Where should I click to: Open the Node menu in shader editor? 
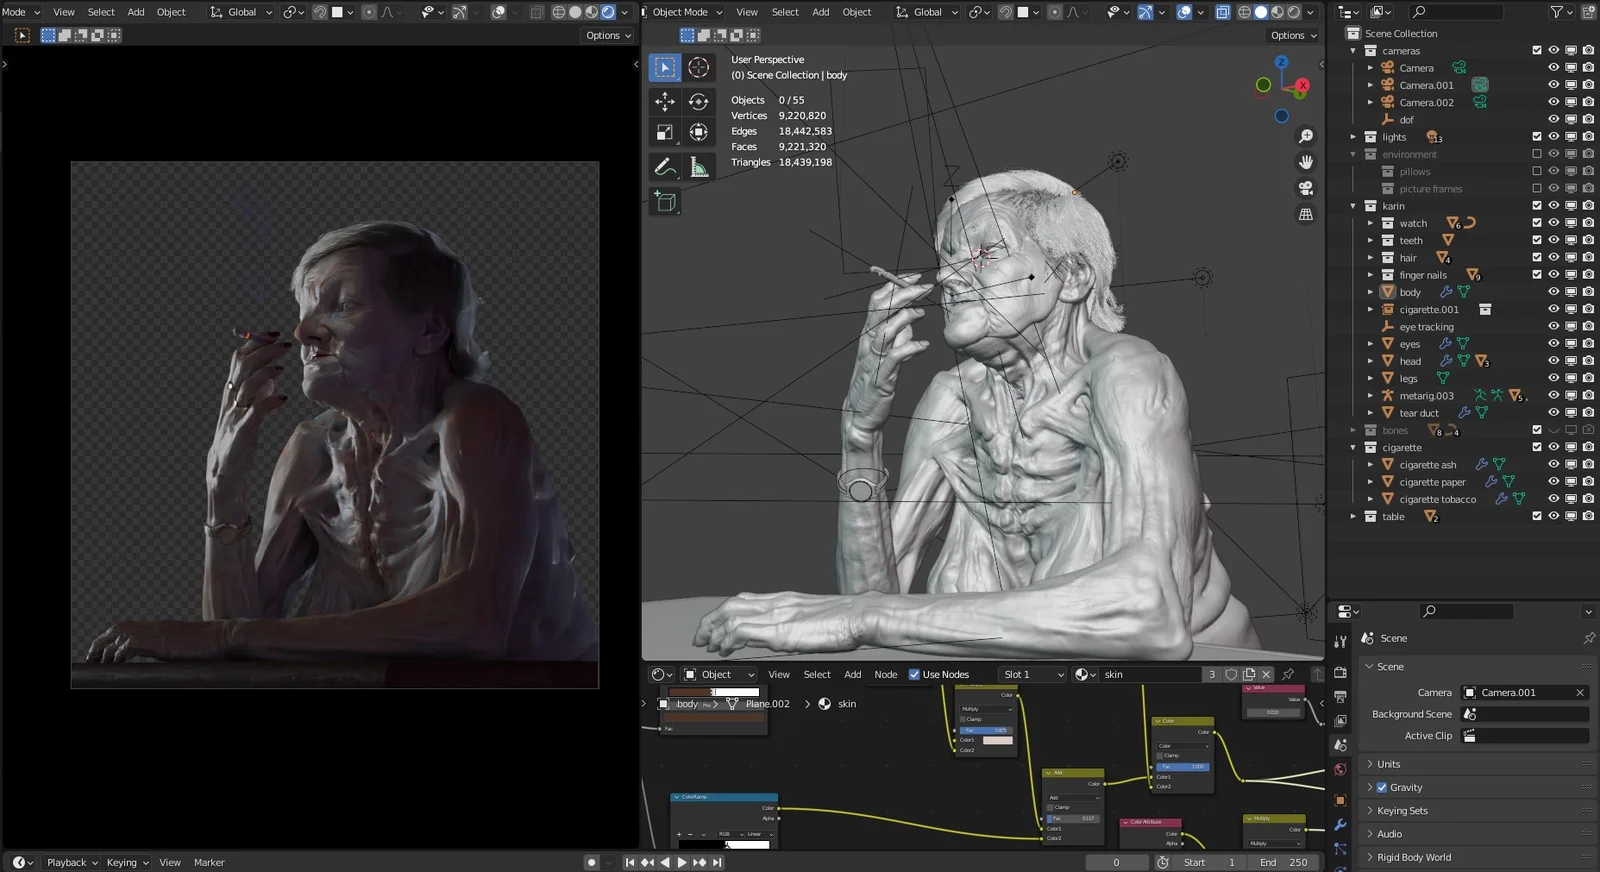point(885,675)
